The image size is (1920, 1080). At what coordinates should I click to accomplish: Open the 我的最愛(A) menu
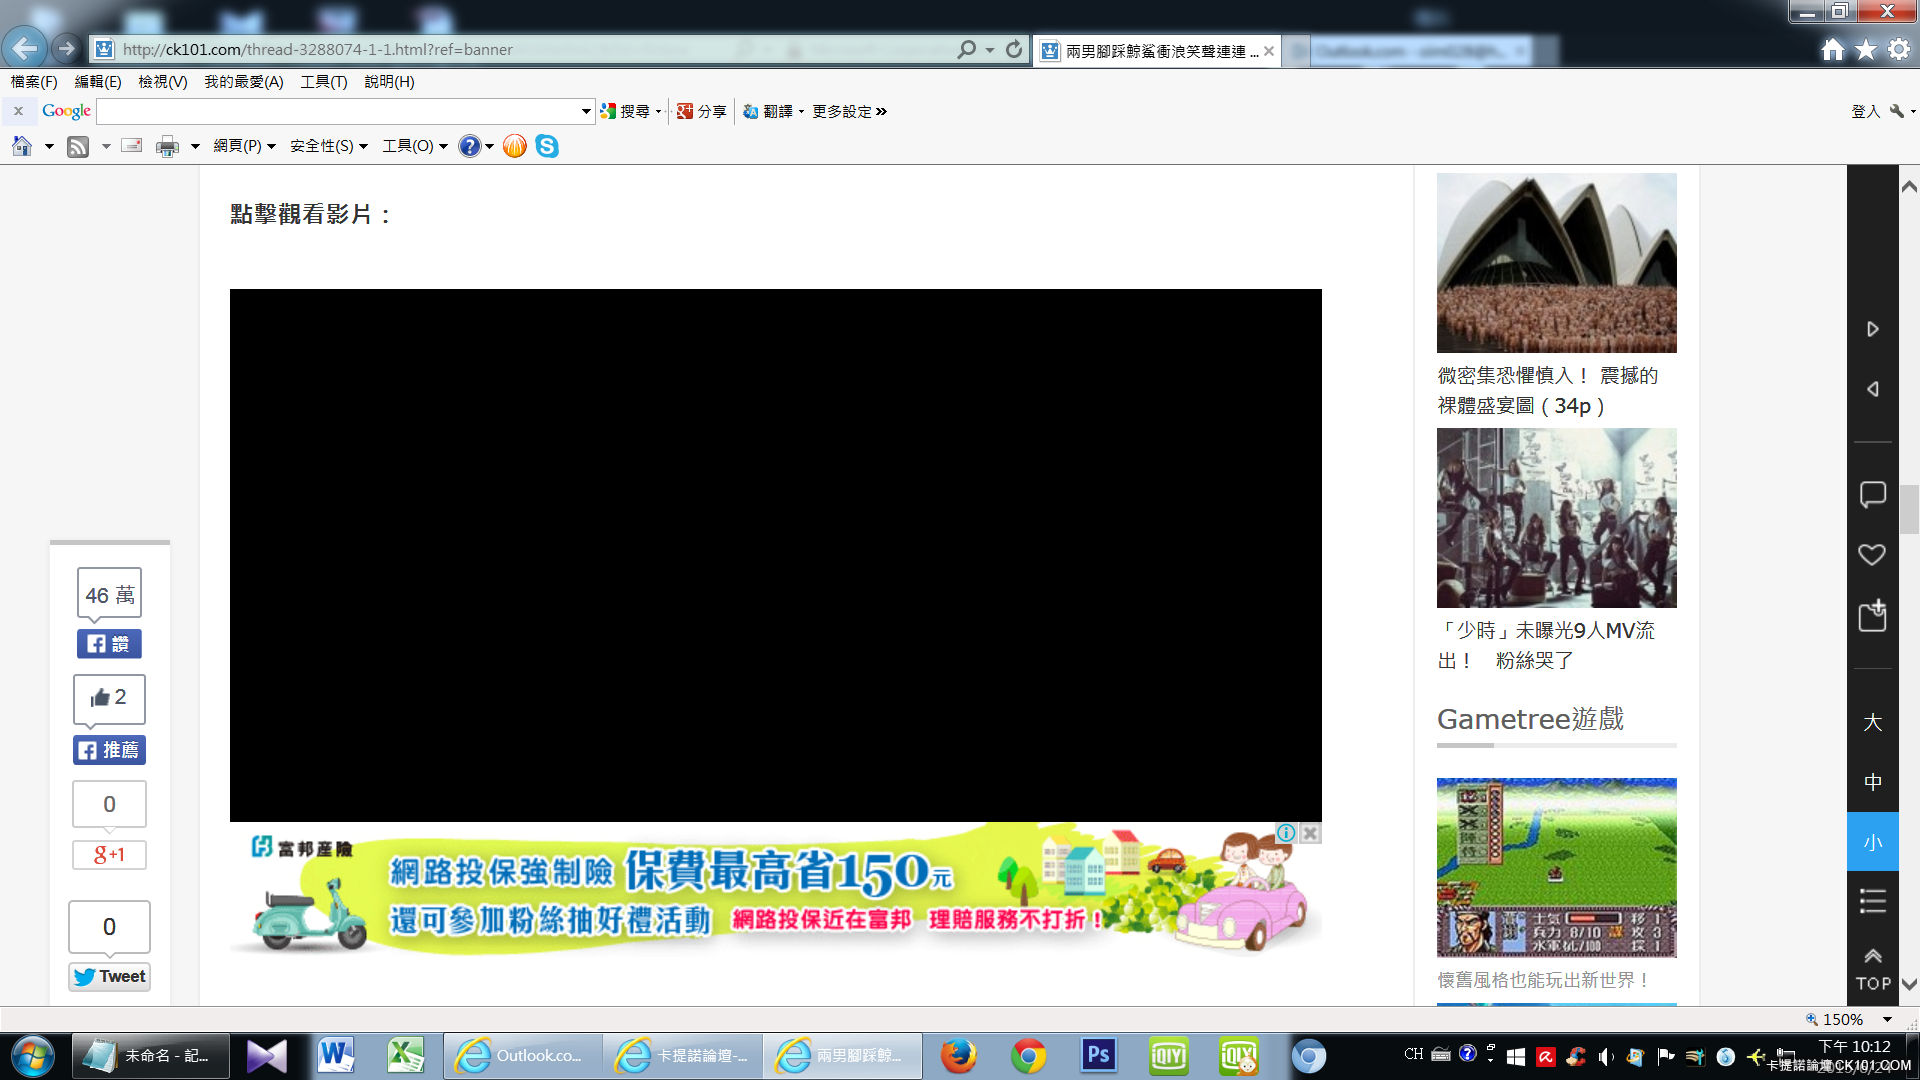[x=244, y=82]
